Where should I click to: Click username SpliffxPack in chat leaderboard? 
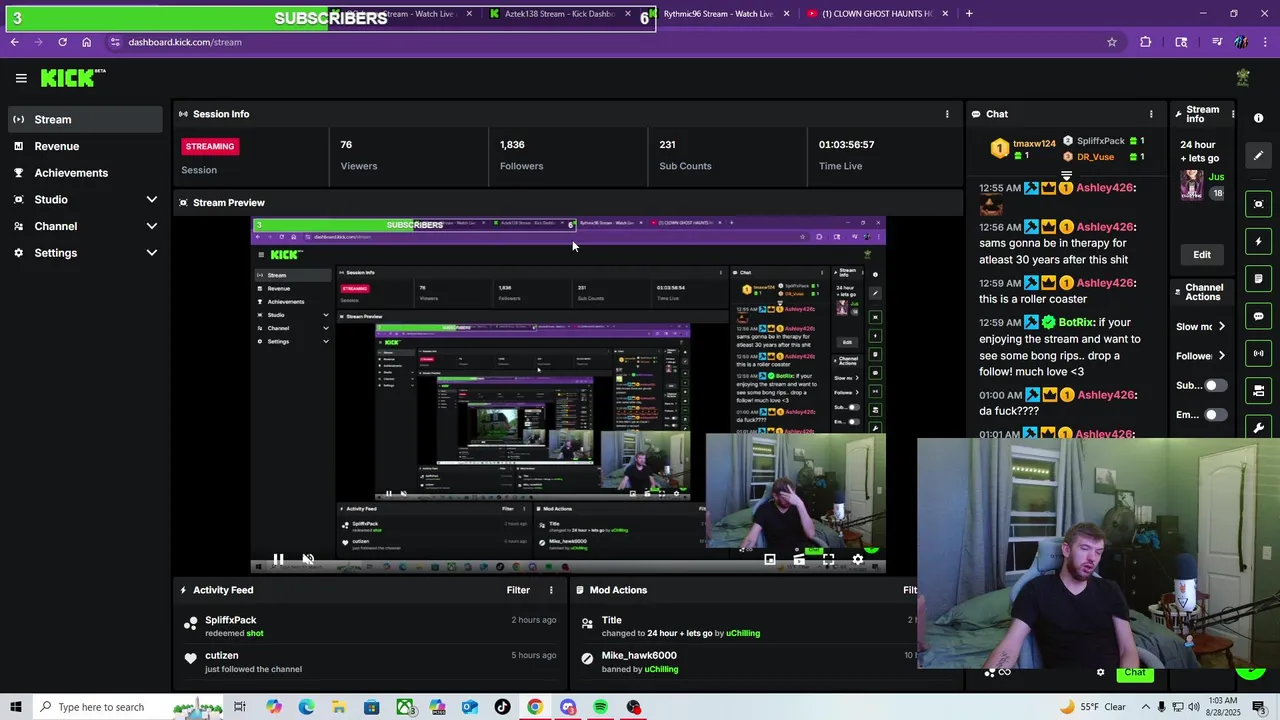pos(1101,141)
